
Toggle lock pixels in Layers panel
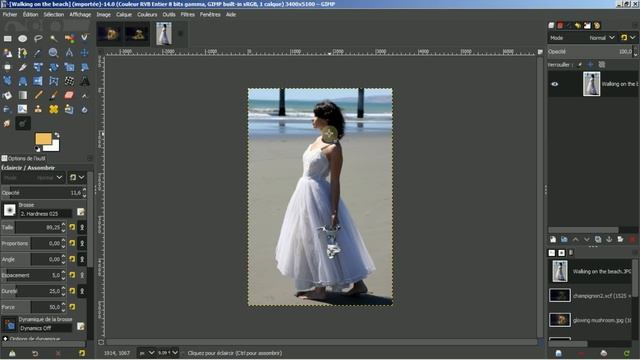pyautogui.click(x=579, y=64)
